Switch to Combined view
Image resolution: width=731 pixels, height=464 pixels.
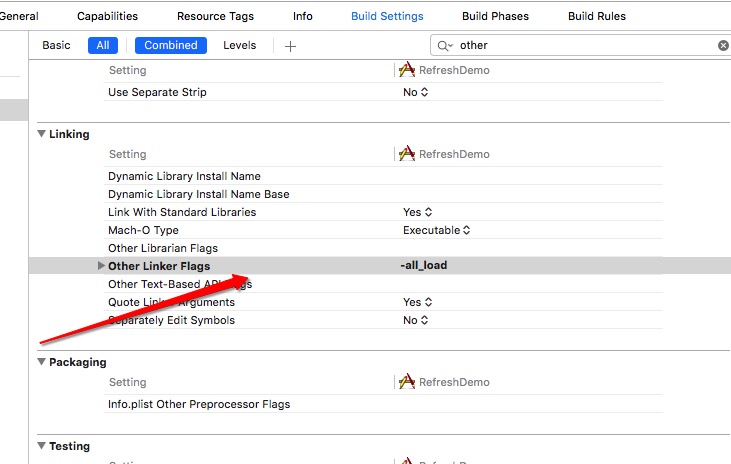(170, 46)
